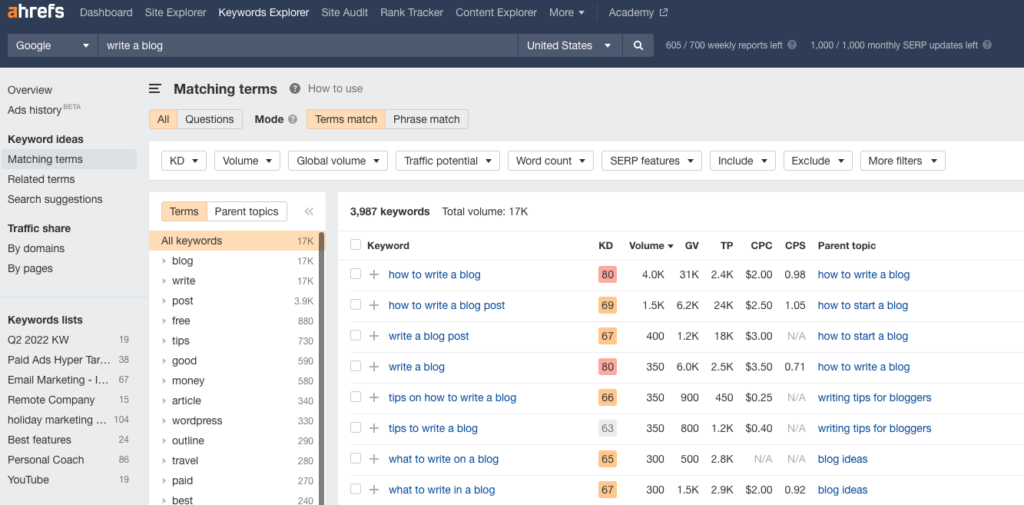Open the hamburger menu beside Matching terms
Viewport: 1024px width, 505px height.
(x=155, y=89)
